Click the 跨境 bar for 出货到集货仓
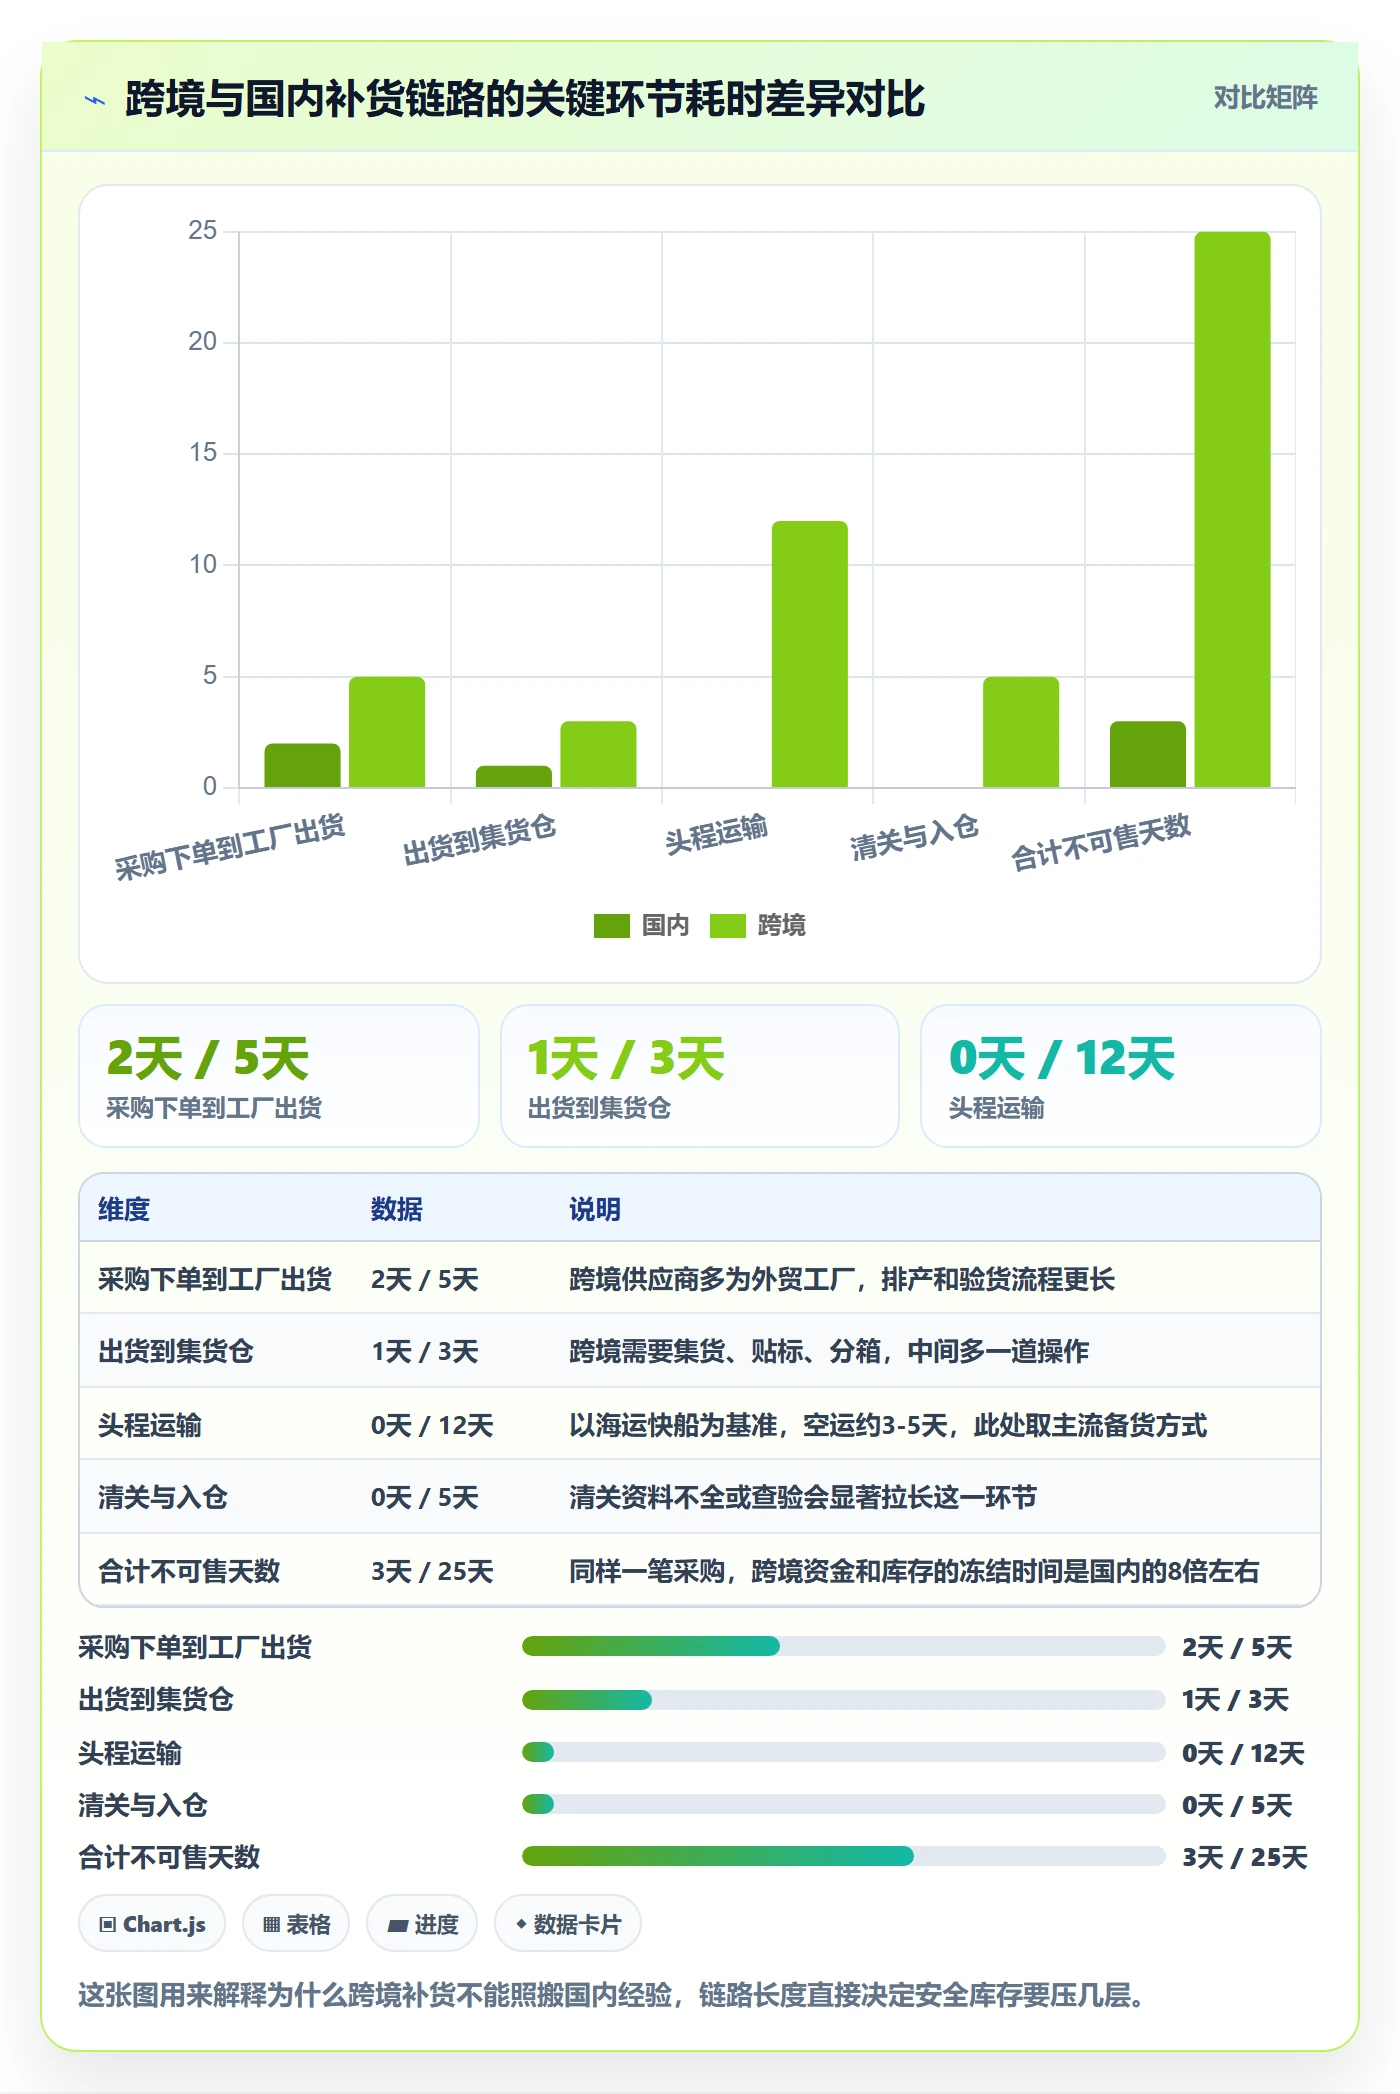The height and width of the screenshot is (2094, 1400). (598, 754)
